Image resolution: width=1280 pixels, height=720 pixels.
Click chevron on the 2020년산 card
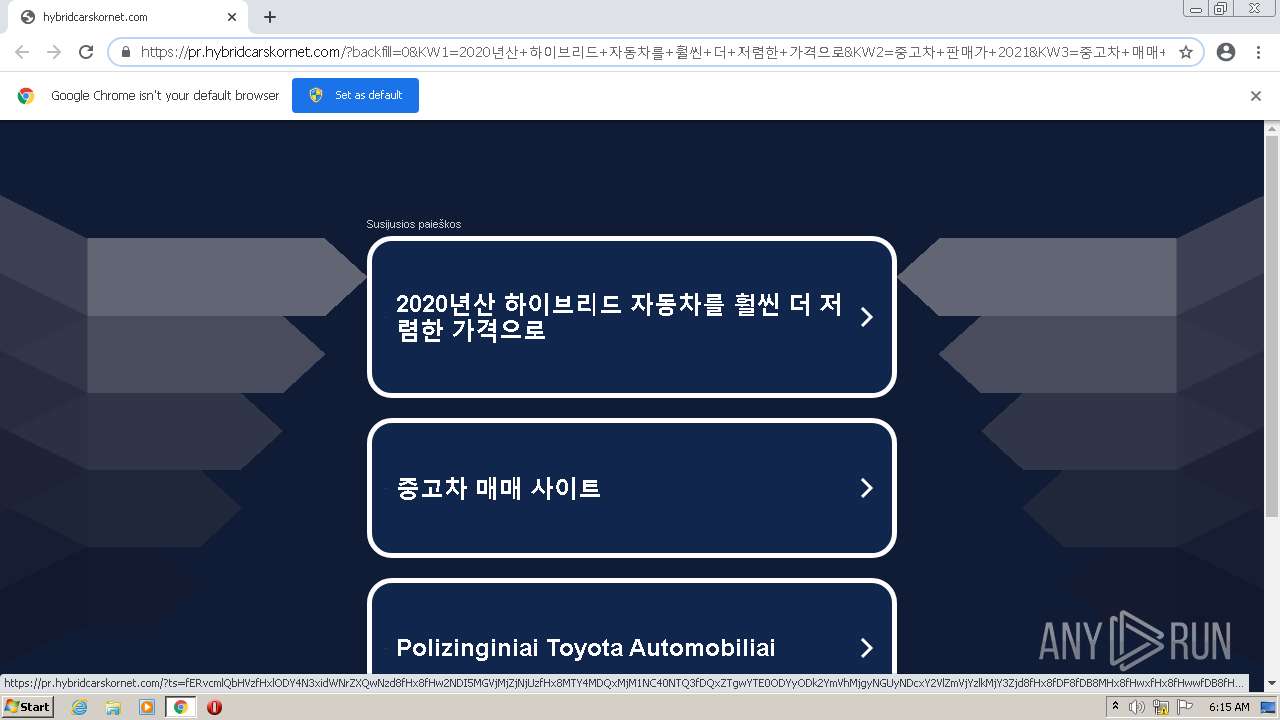click(866, 317)
